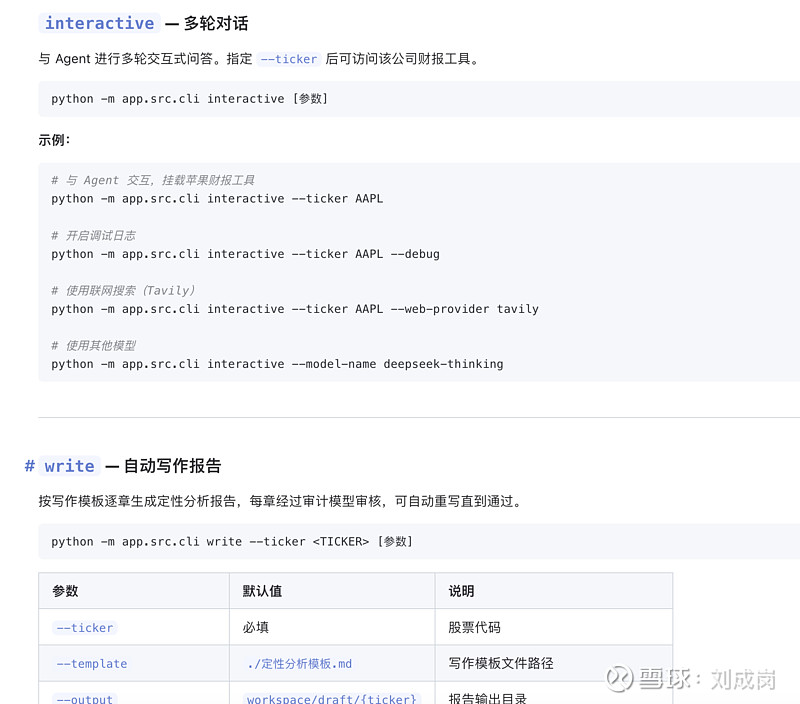Viewport: 800px width, 704px height.
Task: Click the comment '# 使用其他模型'
Action: coord(93,346)
